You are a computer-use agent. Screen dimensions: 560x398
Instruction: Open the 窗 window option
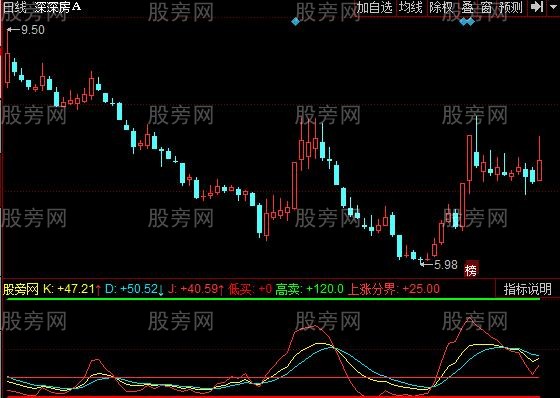click(x=486, y=8)
